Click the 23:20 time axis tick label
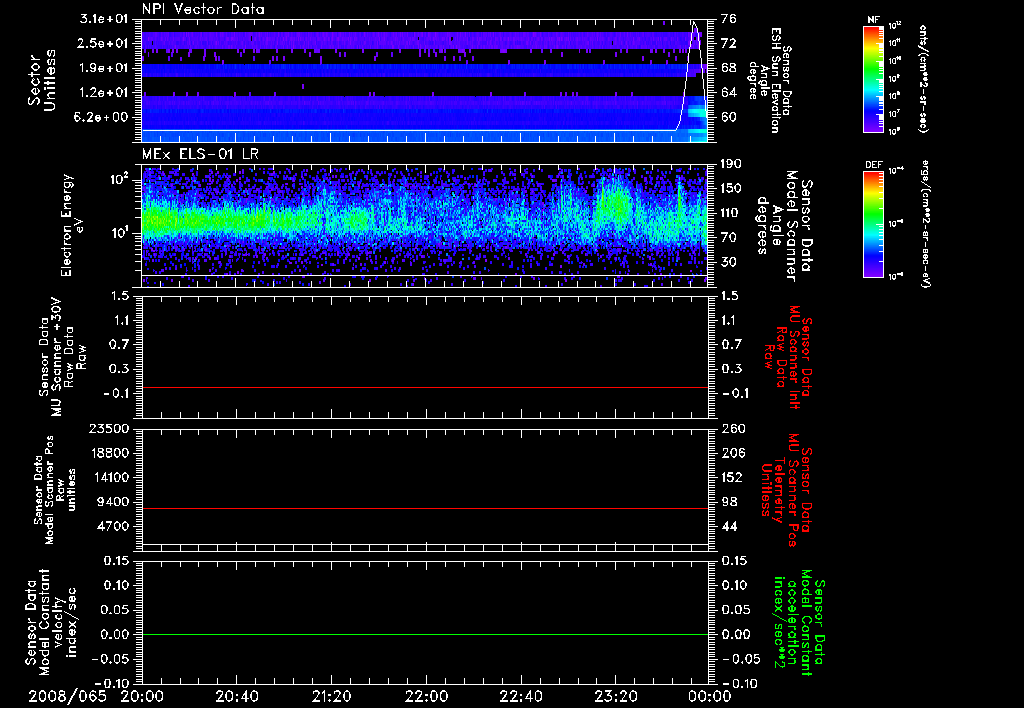The height and width of the screenshot is (708, 1024). [x=615, y=695]
